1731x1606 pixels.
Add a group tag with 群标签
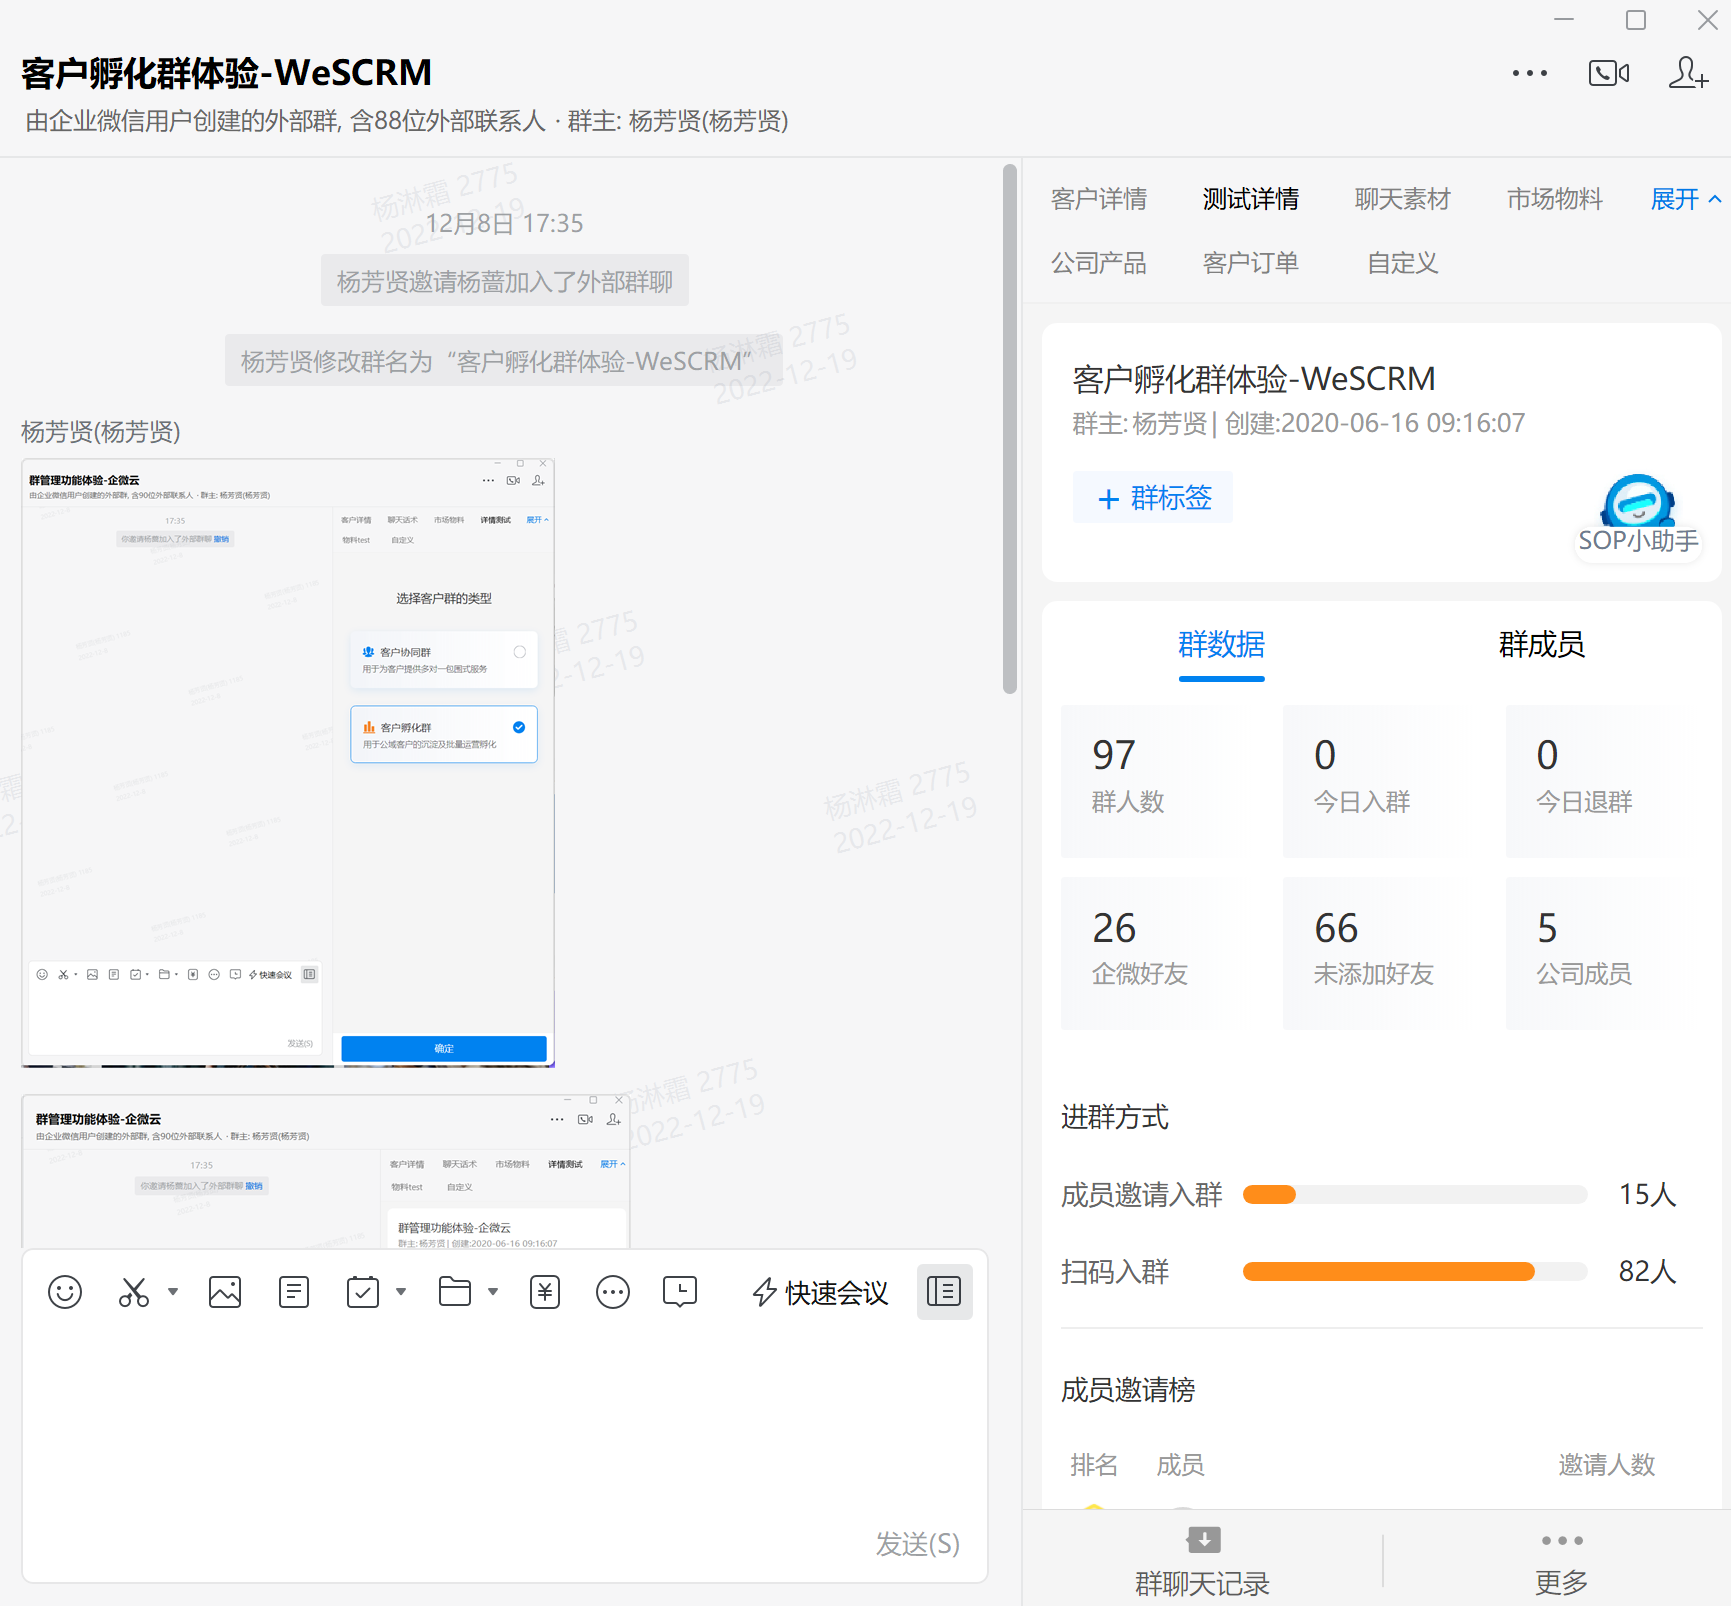(1153, 497)
